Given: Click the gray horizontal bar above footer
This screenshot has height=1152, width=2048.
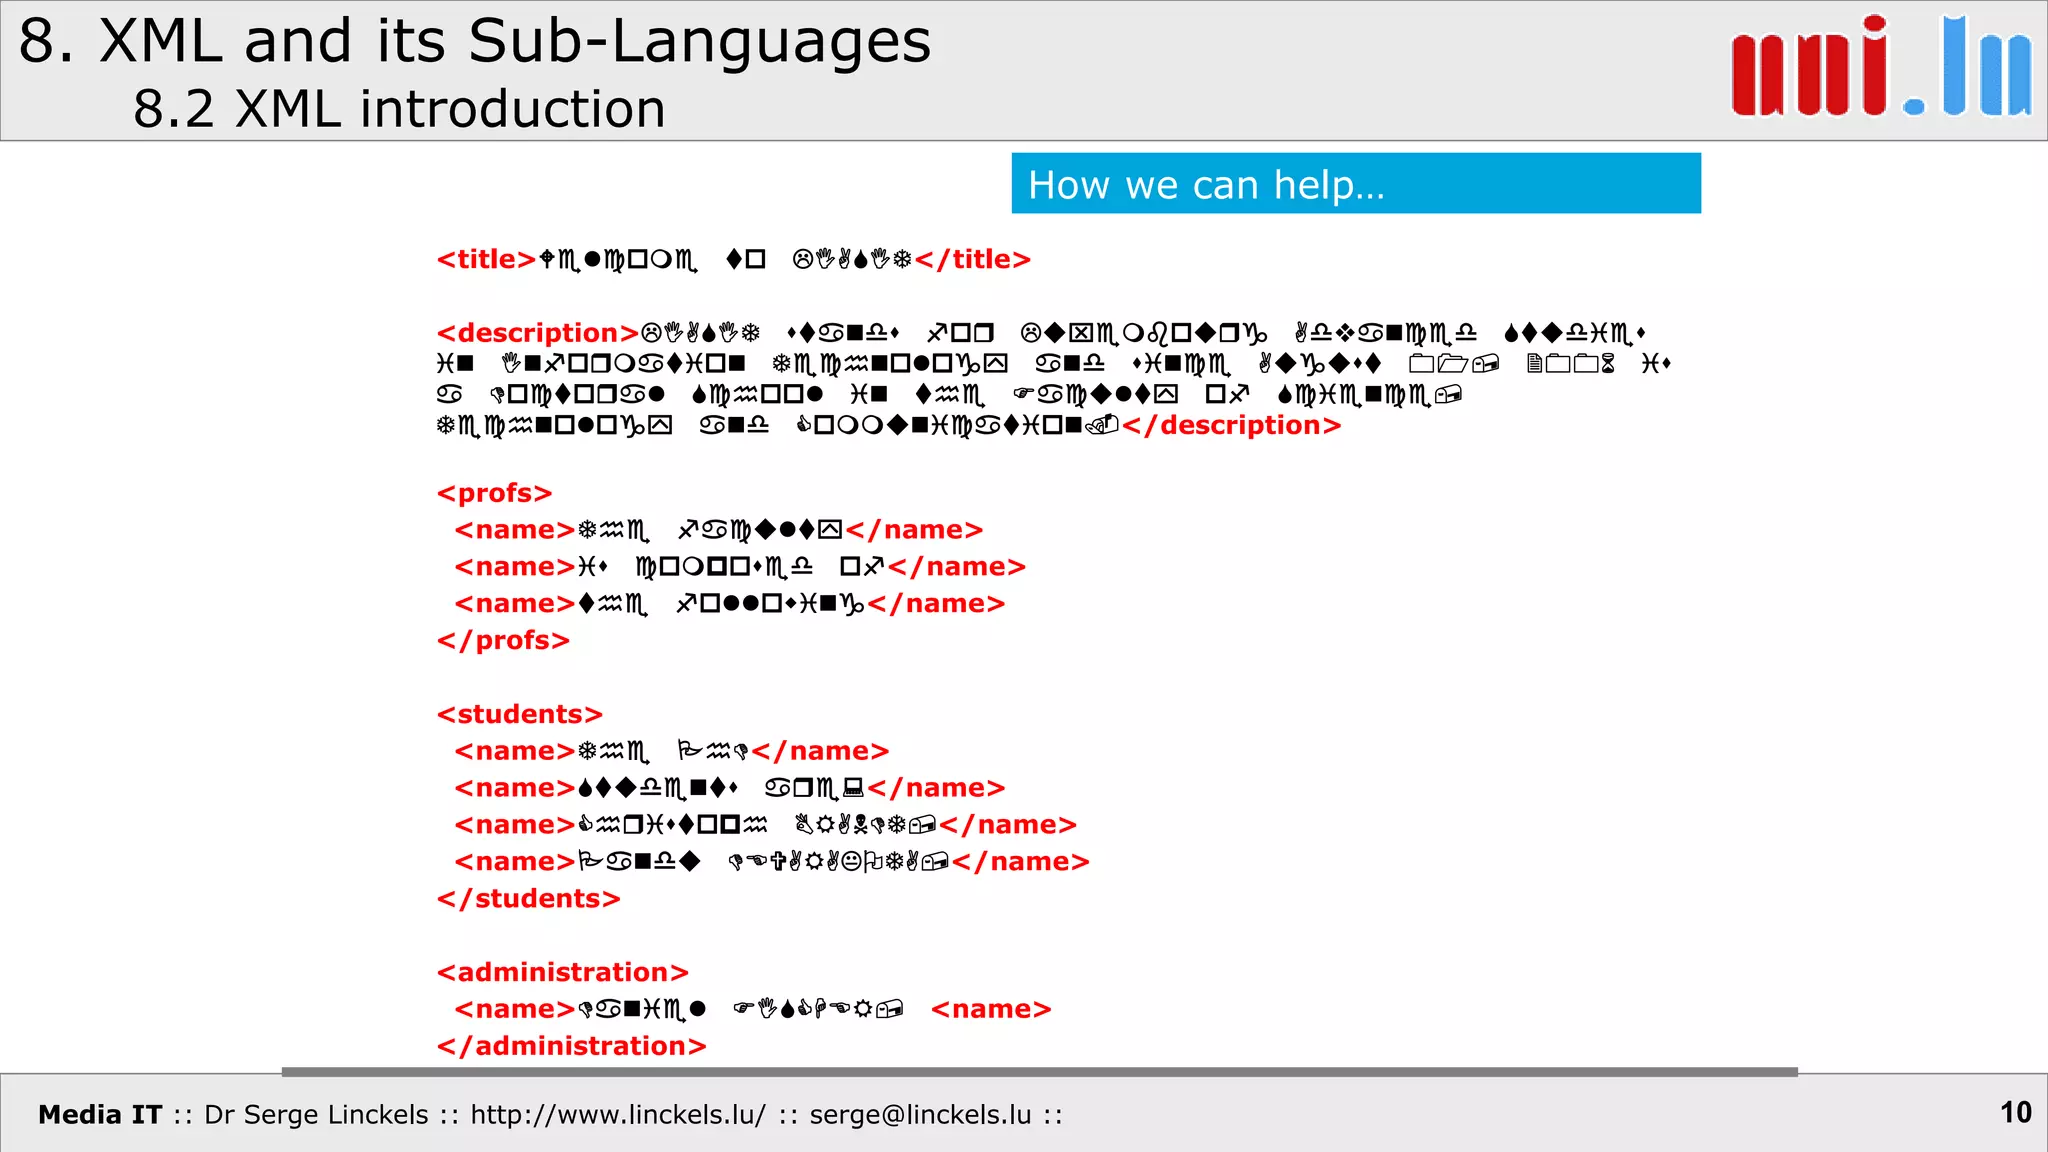Looking at the screenshot, I should tap(1039, 1072).
